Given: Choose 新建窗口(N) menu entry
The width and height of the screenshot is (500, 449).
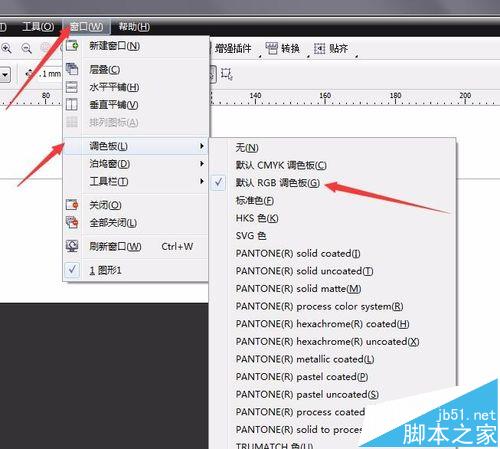Looking at the screenshot, I should point(114,46).
